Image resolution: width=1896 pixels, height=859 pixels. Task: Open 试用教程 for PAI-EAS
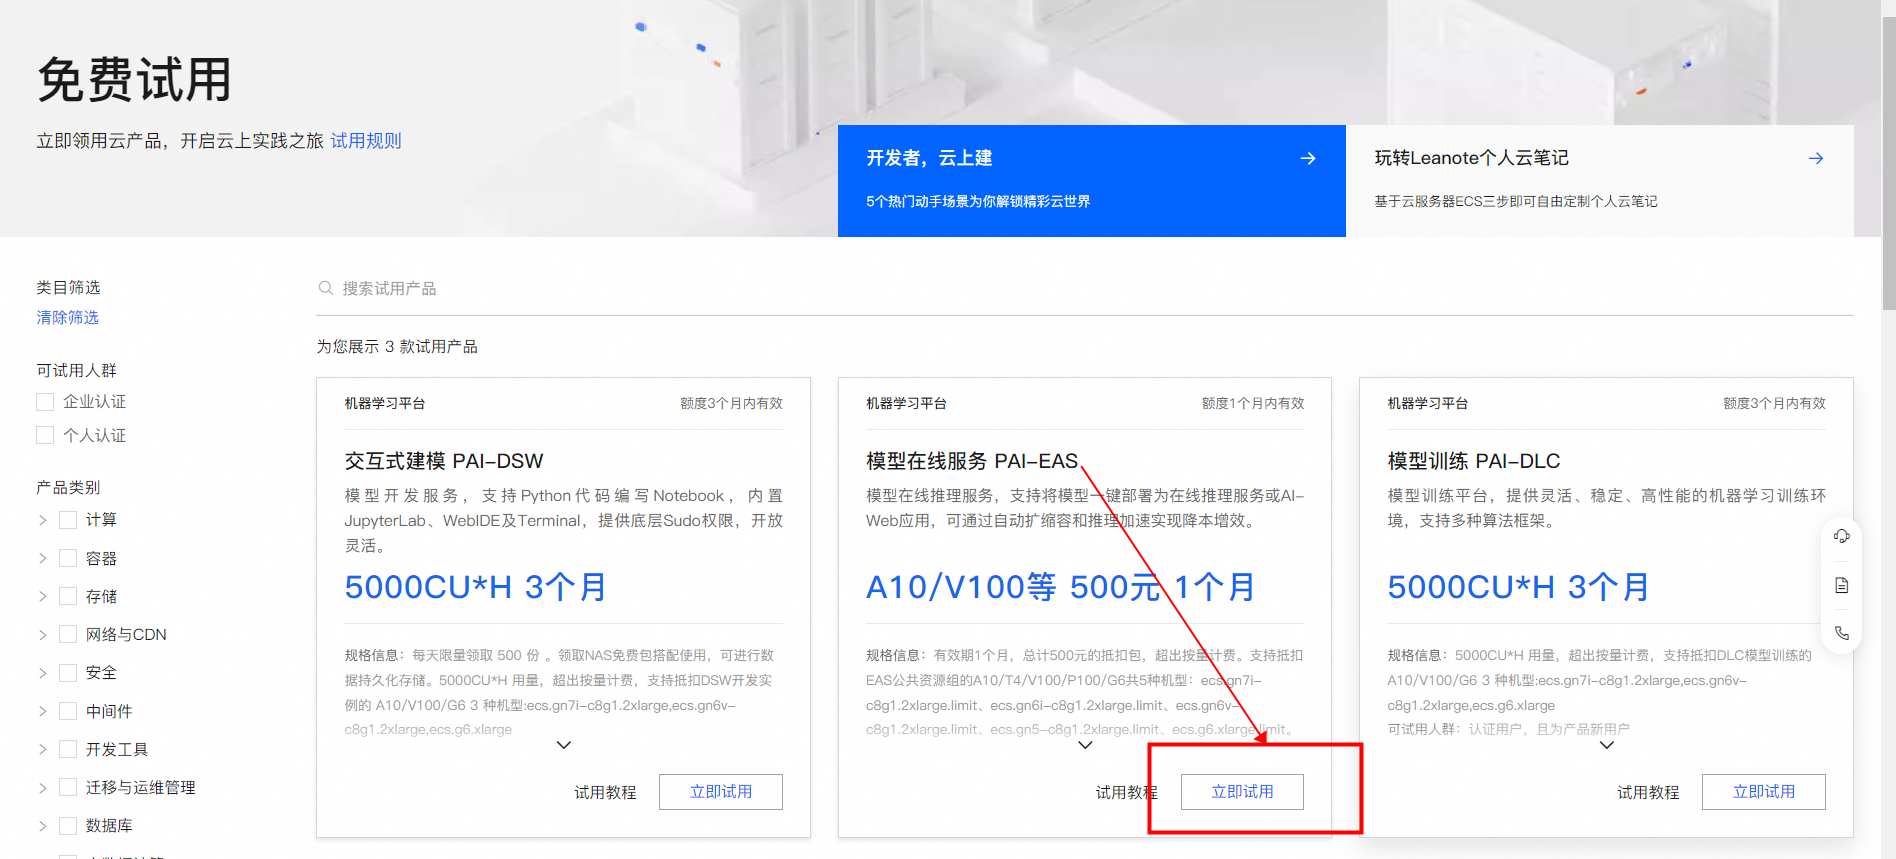pyautogui.click(x=1126, y=792)
